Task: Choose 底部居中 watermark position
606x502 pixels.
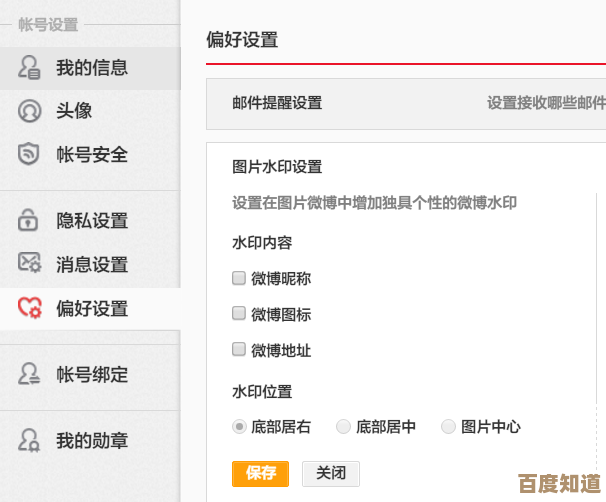Action: [344, 426]
